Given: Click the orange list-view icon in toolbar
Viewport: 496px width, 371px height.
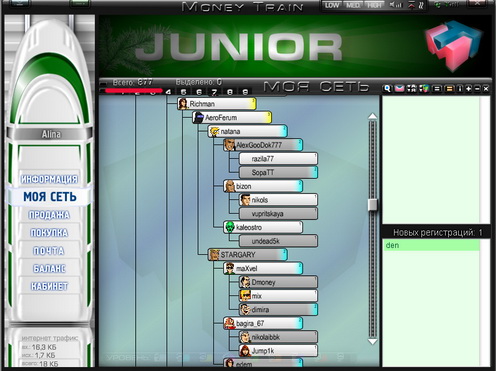Looking at the screenshot, I should coord(449,89).
